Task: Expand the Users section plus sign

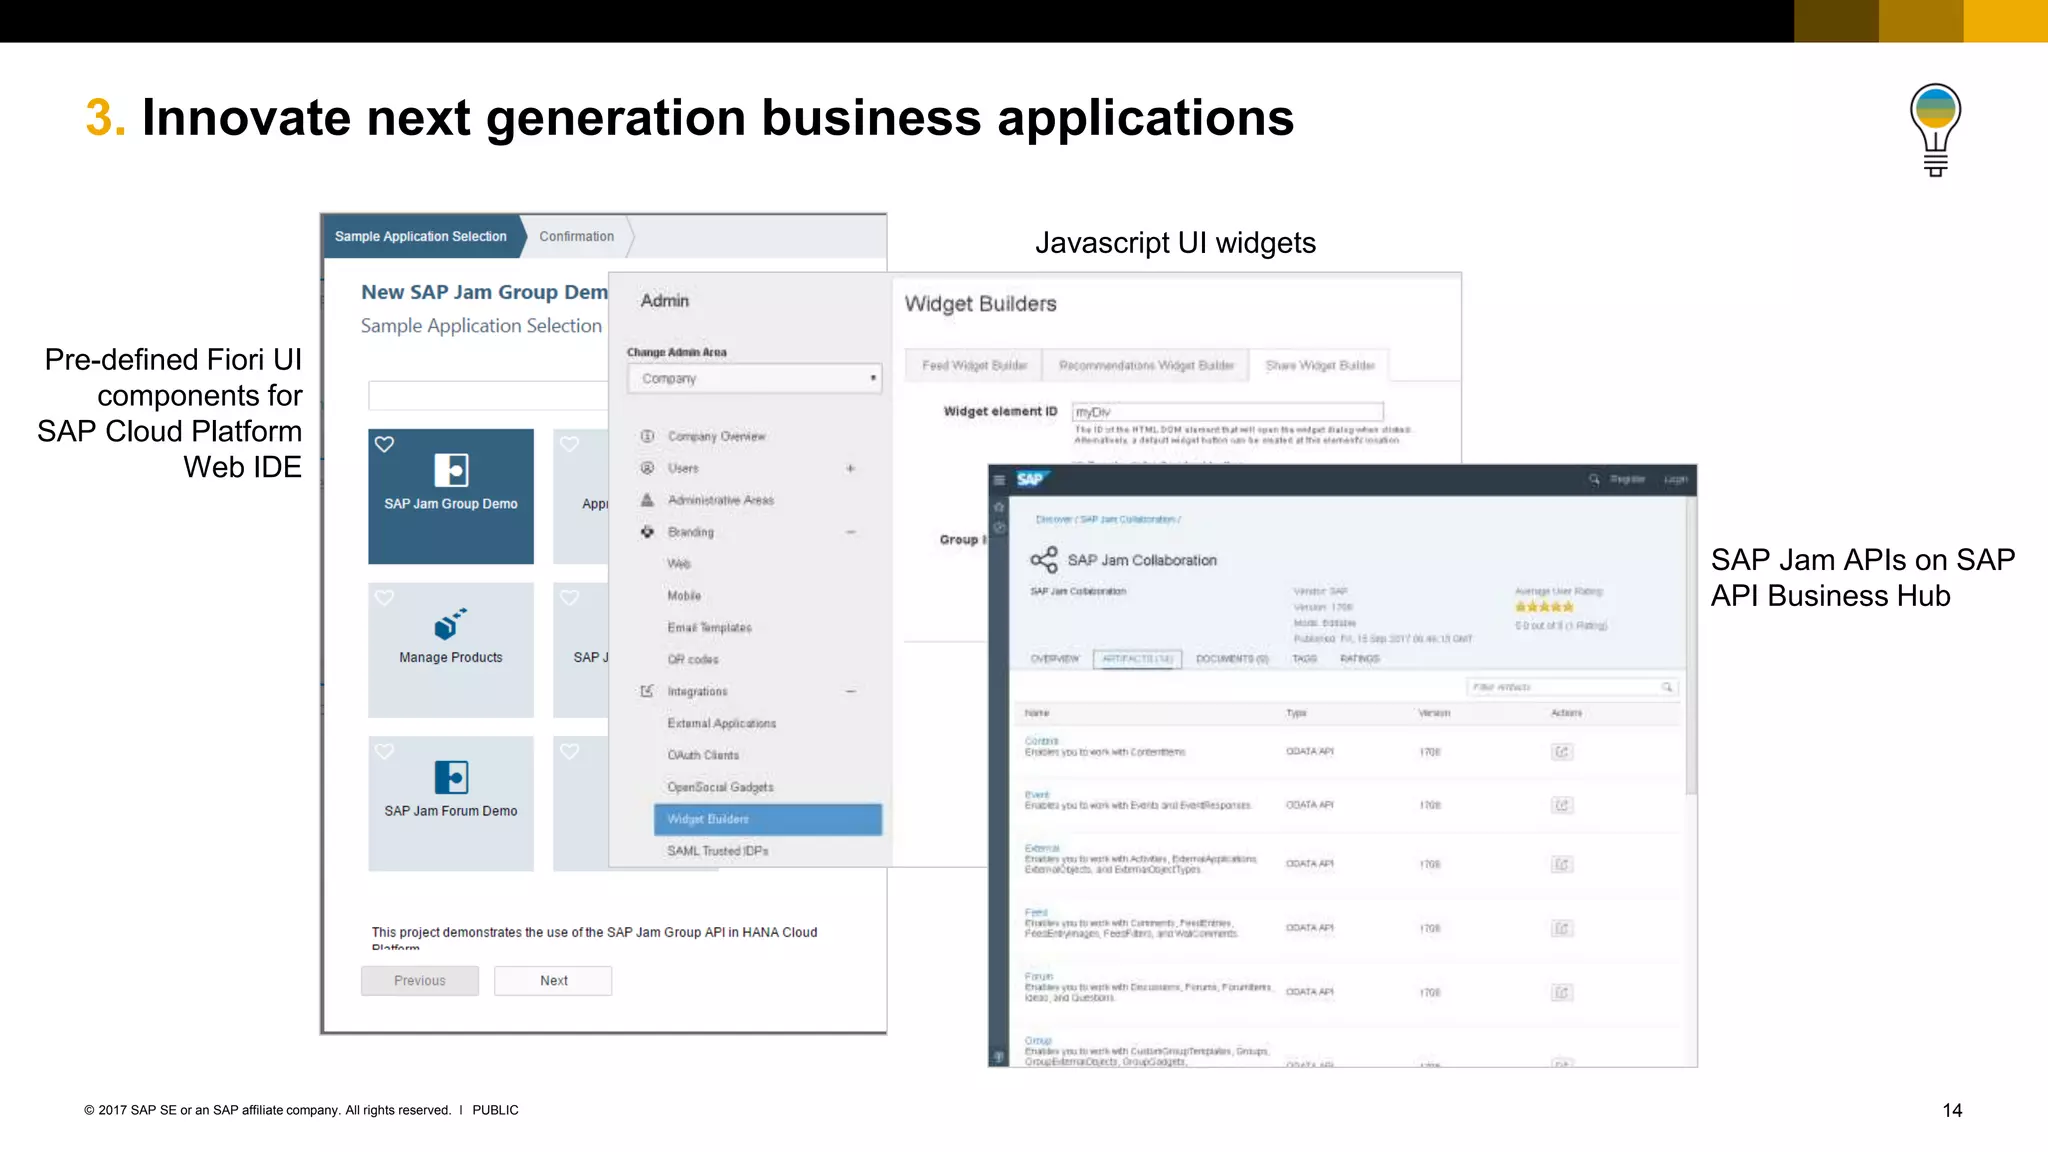Action: tap(850, 468)
